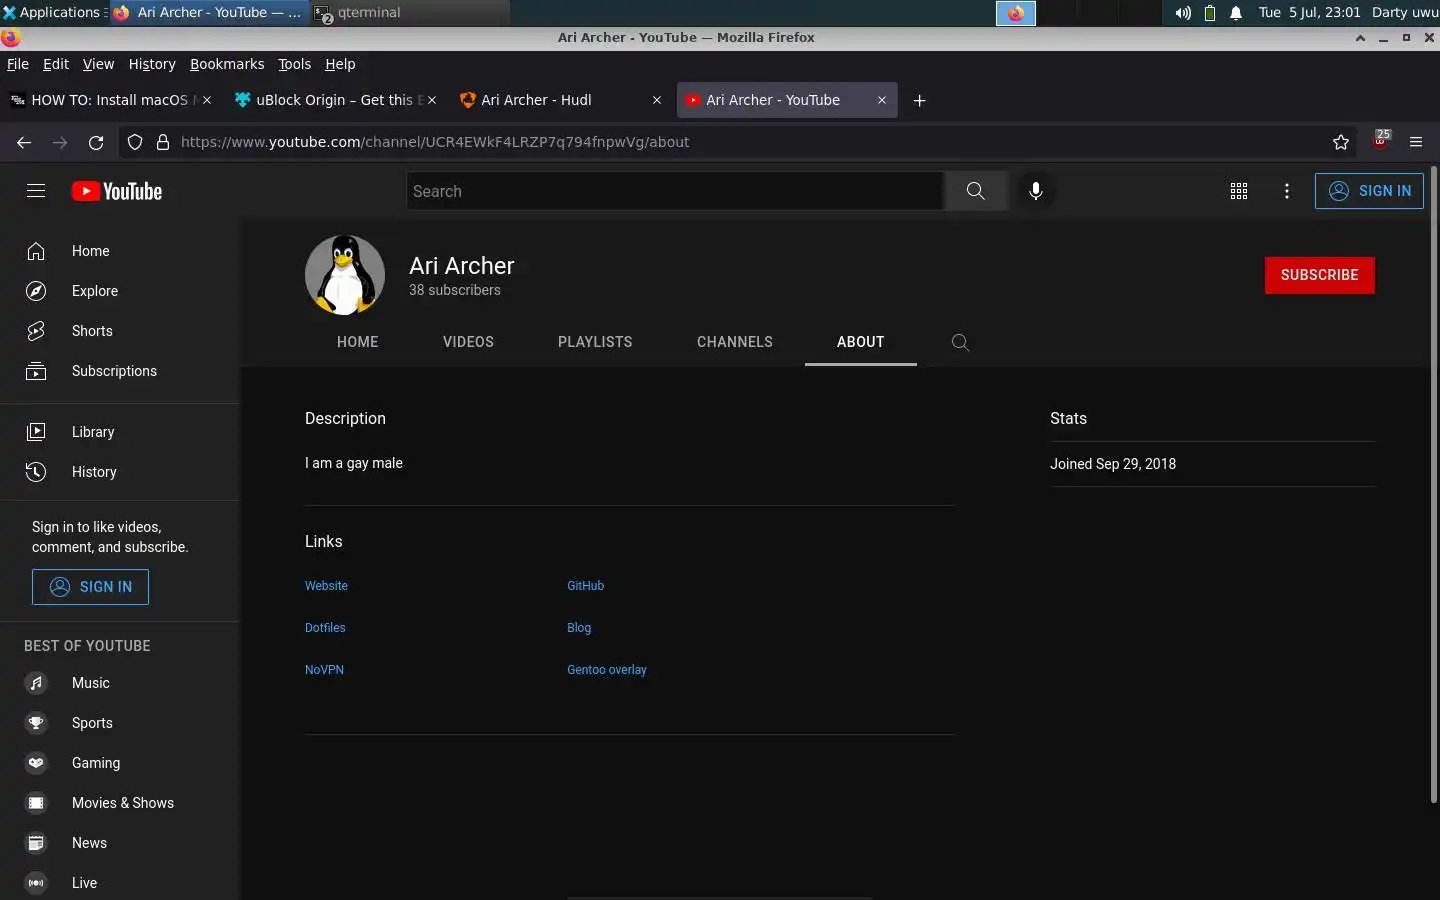Open Library in the sidebar

coord(120,432)
